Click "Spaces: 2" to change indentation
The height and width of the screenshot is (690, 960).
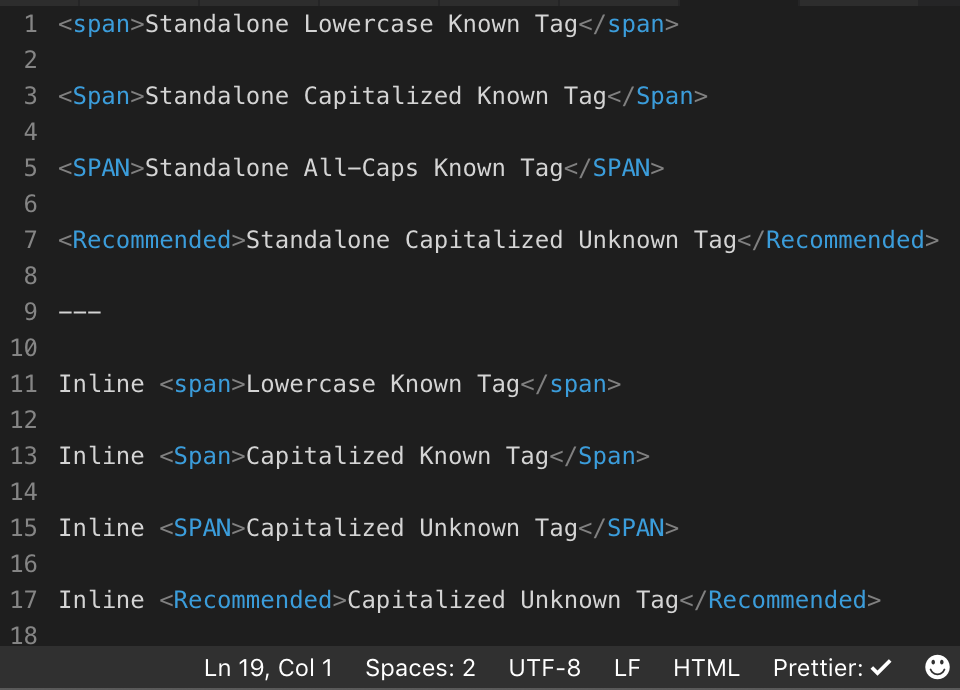point(420,667)
